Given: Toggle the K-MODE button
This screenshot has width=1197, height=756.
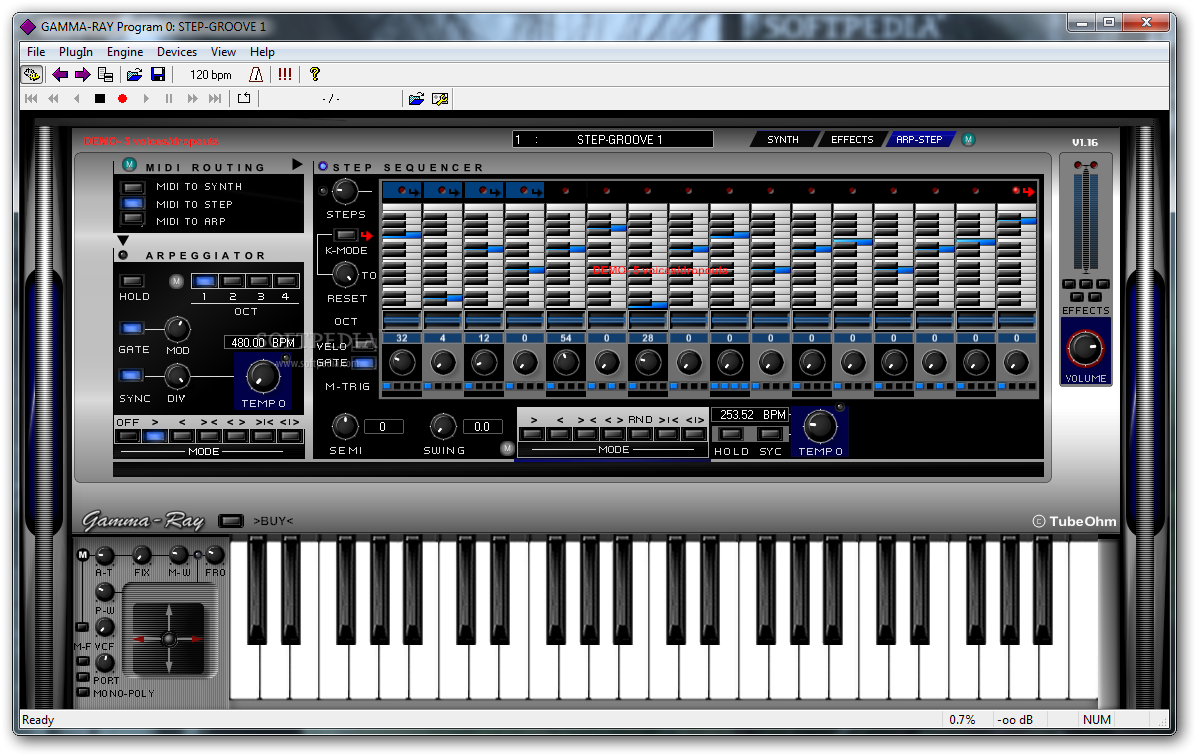Looking at the screenshot, I should (x=346, y=235).
